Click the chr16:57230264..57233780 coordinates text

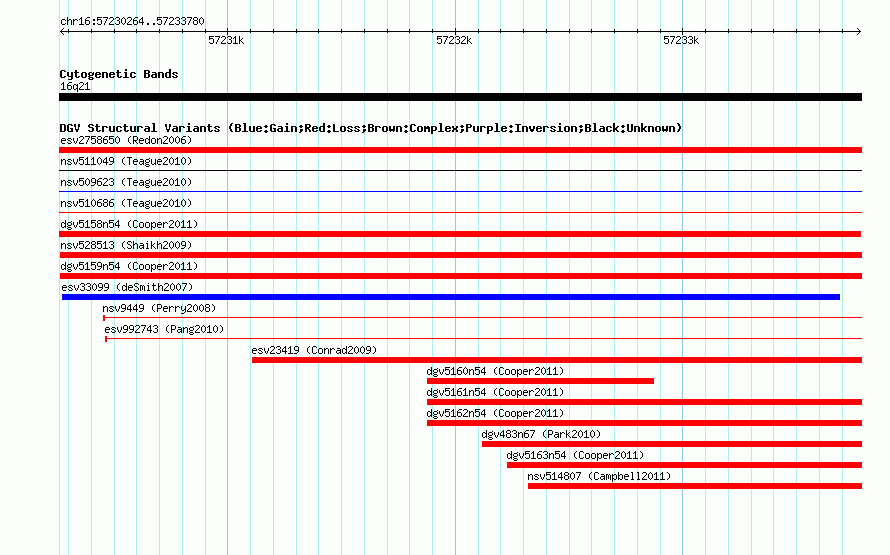tap(132, 21)
